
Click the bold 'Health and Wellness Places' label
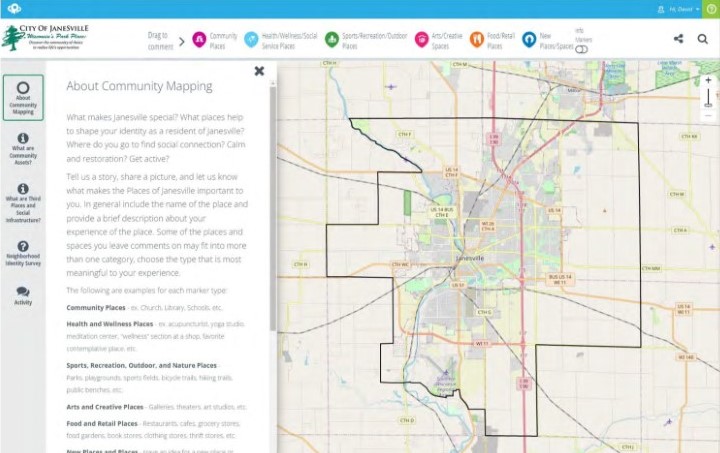coord(109,324)
